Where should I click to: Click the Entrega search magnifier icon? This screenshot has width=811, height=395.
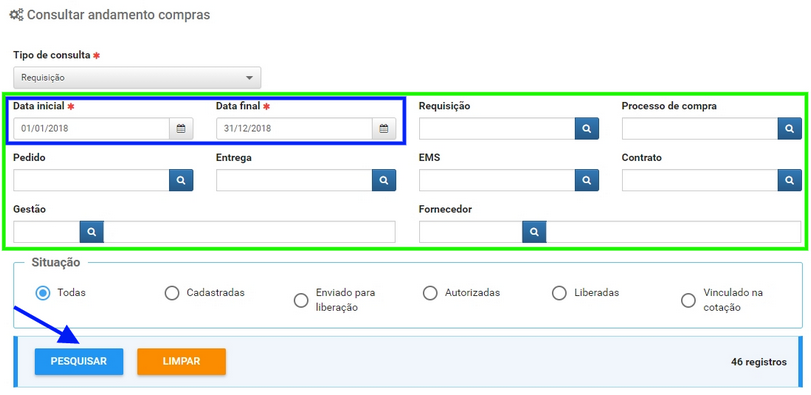(x=384, y=180)
